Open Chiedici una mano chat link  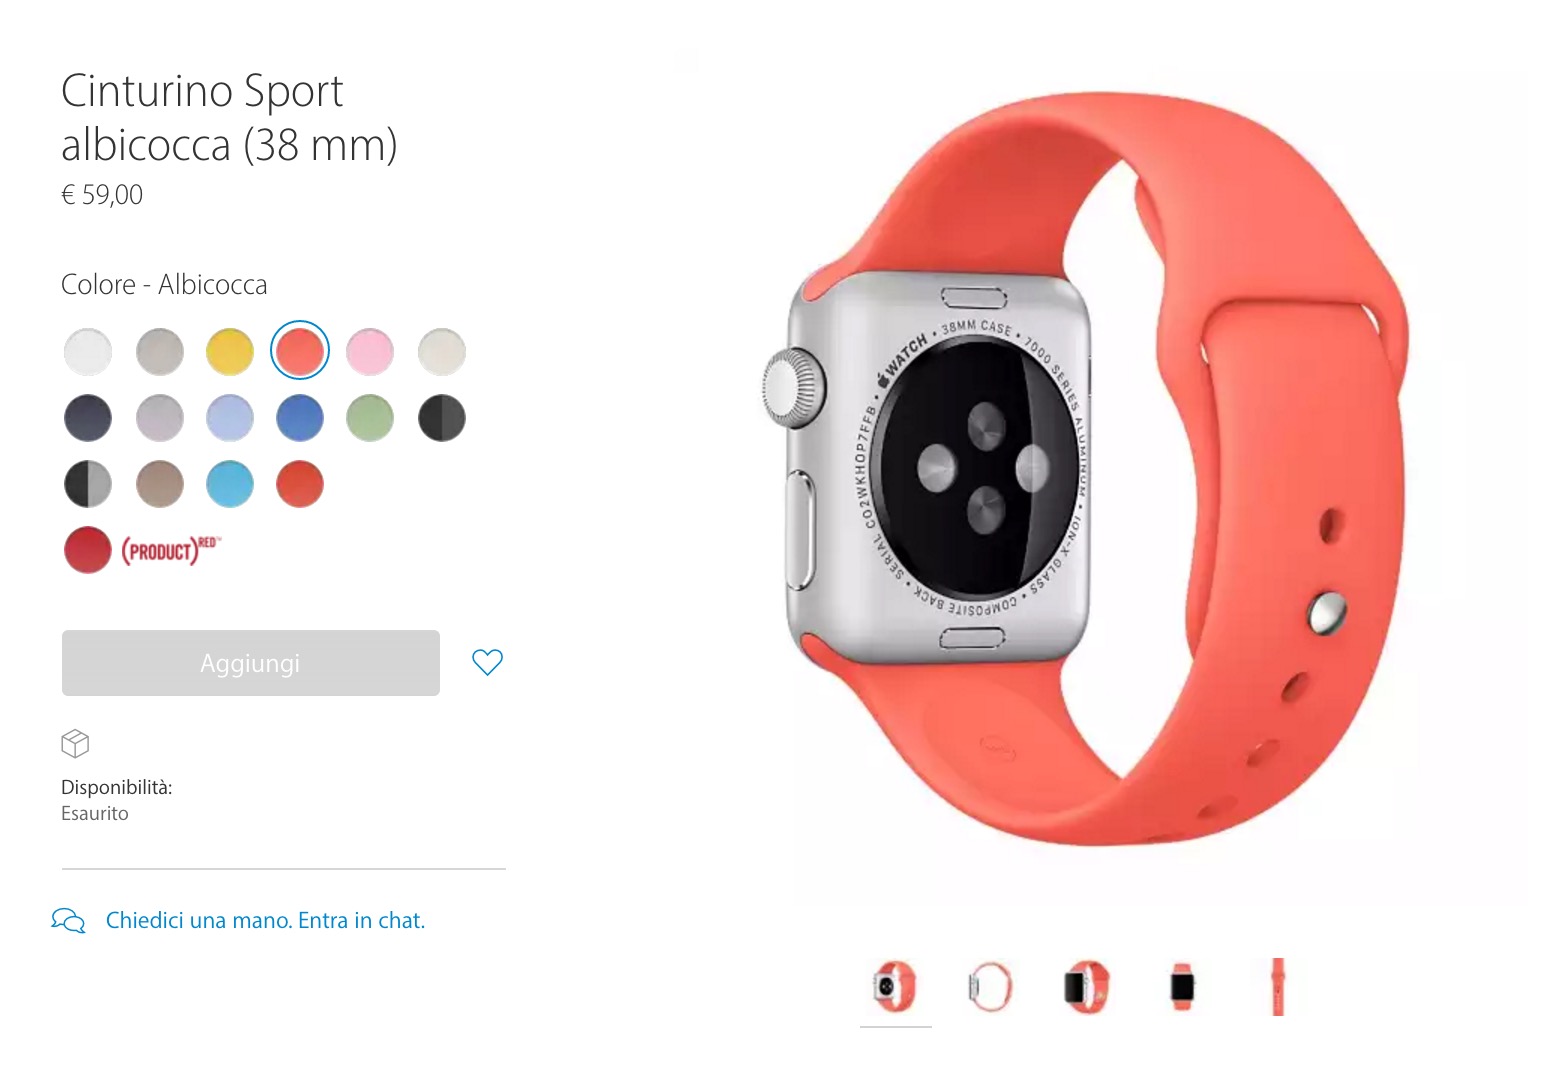click(x=265, y=920)
